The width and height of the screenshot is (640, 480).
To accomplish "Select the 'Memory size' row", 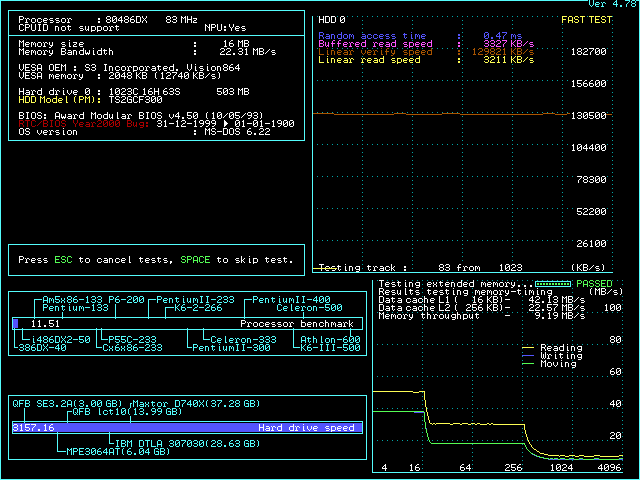I will (x=134, y=44).
